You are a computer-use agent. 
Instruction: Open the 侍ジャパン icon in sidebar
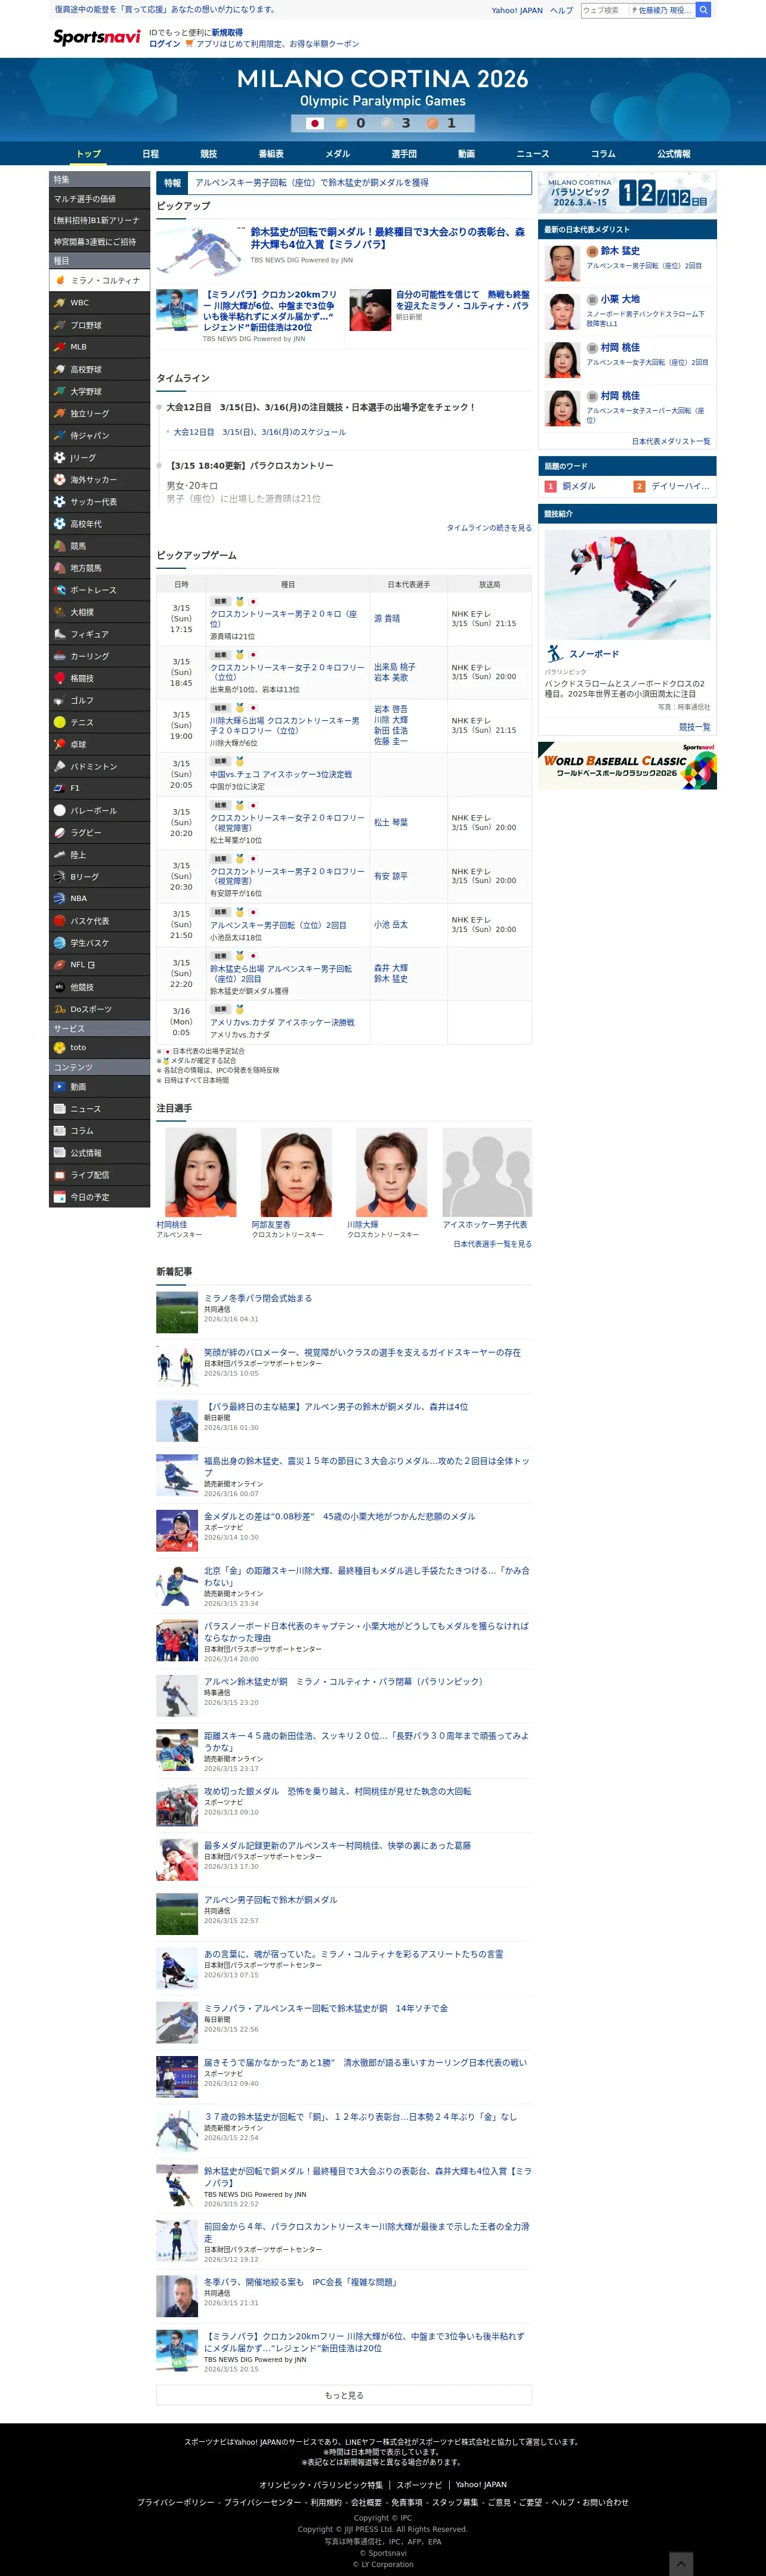pos(60,435)
